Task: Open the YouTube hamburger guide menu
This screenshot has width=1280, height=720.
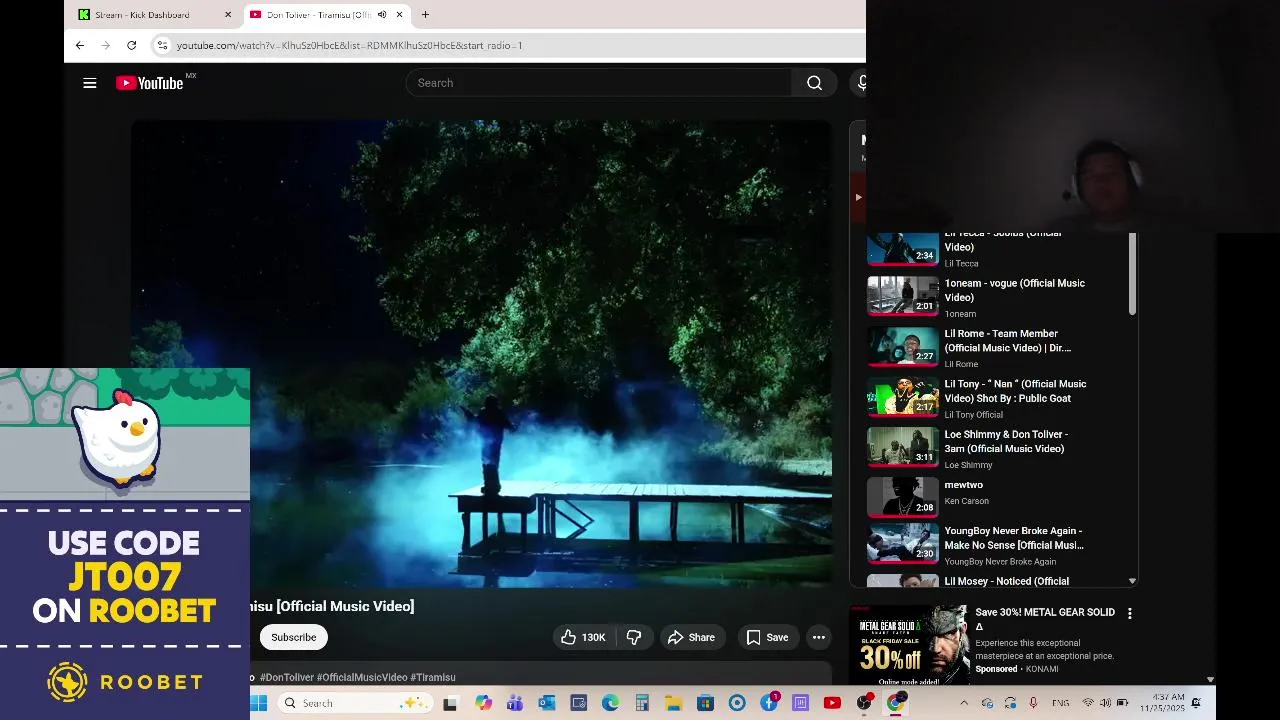Action: (x=90, y=83)
